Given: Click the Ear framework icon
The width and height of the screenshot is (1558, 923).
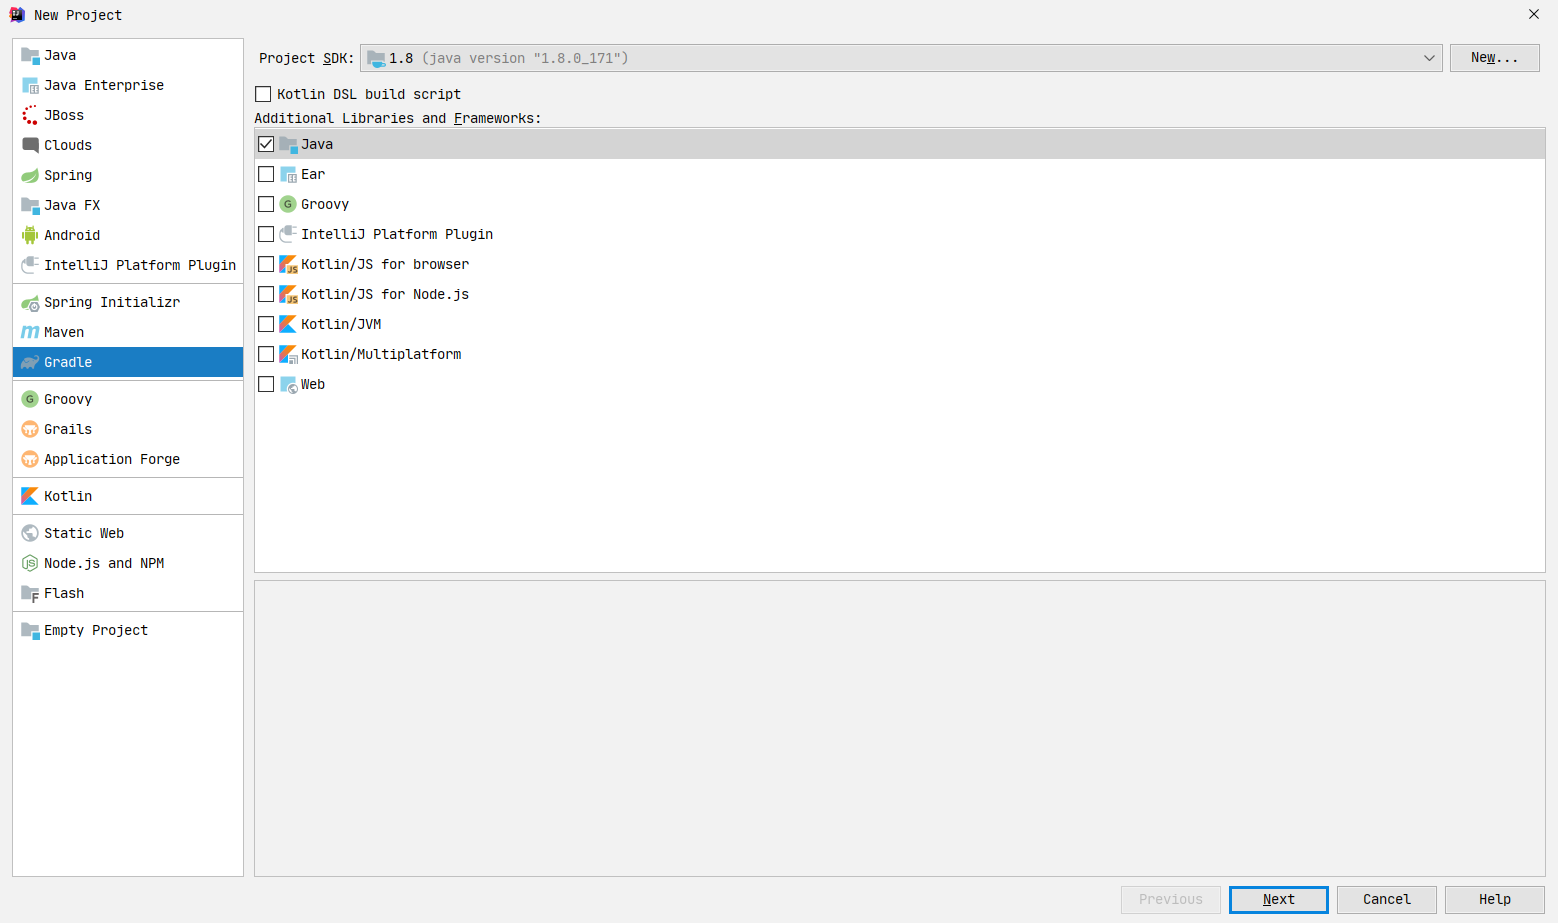Looking at the screenshot, I should coord(288,174).
